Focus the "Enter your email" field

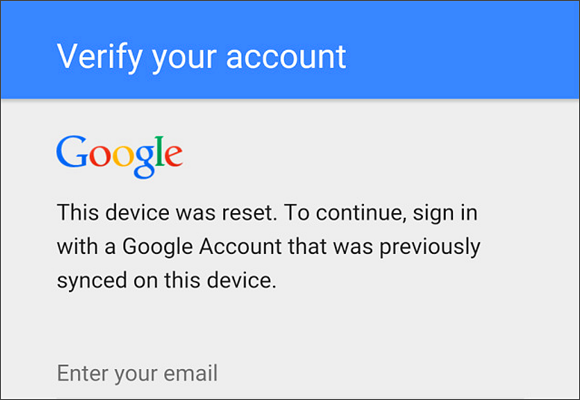coord(290,373)
